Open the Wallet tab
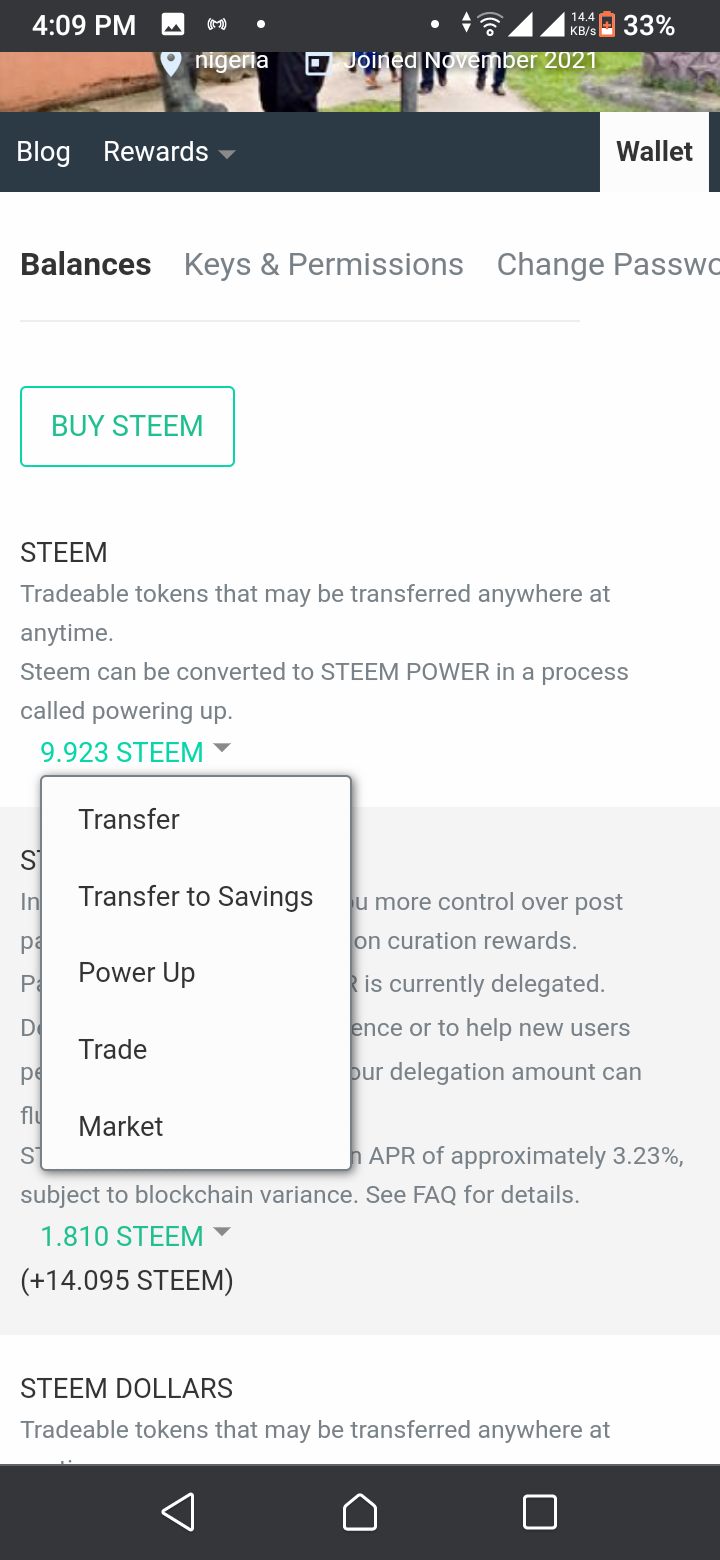Viewport: 720px width, 1560px height. (x=655, y=151)
